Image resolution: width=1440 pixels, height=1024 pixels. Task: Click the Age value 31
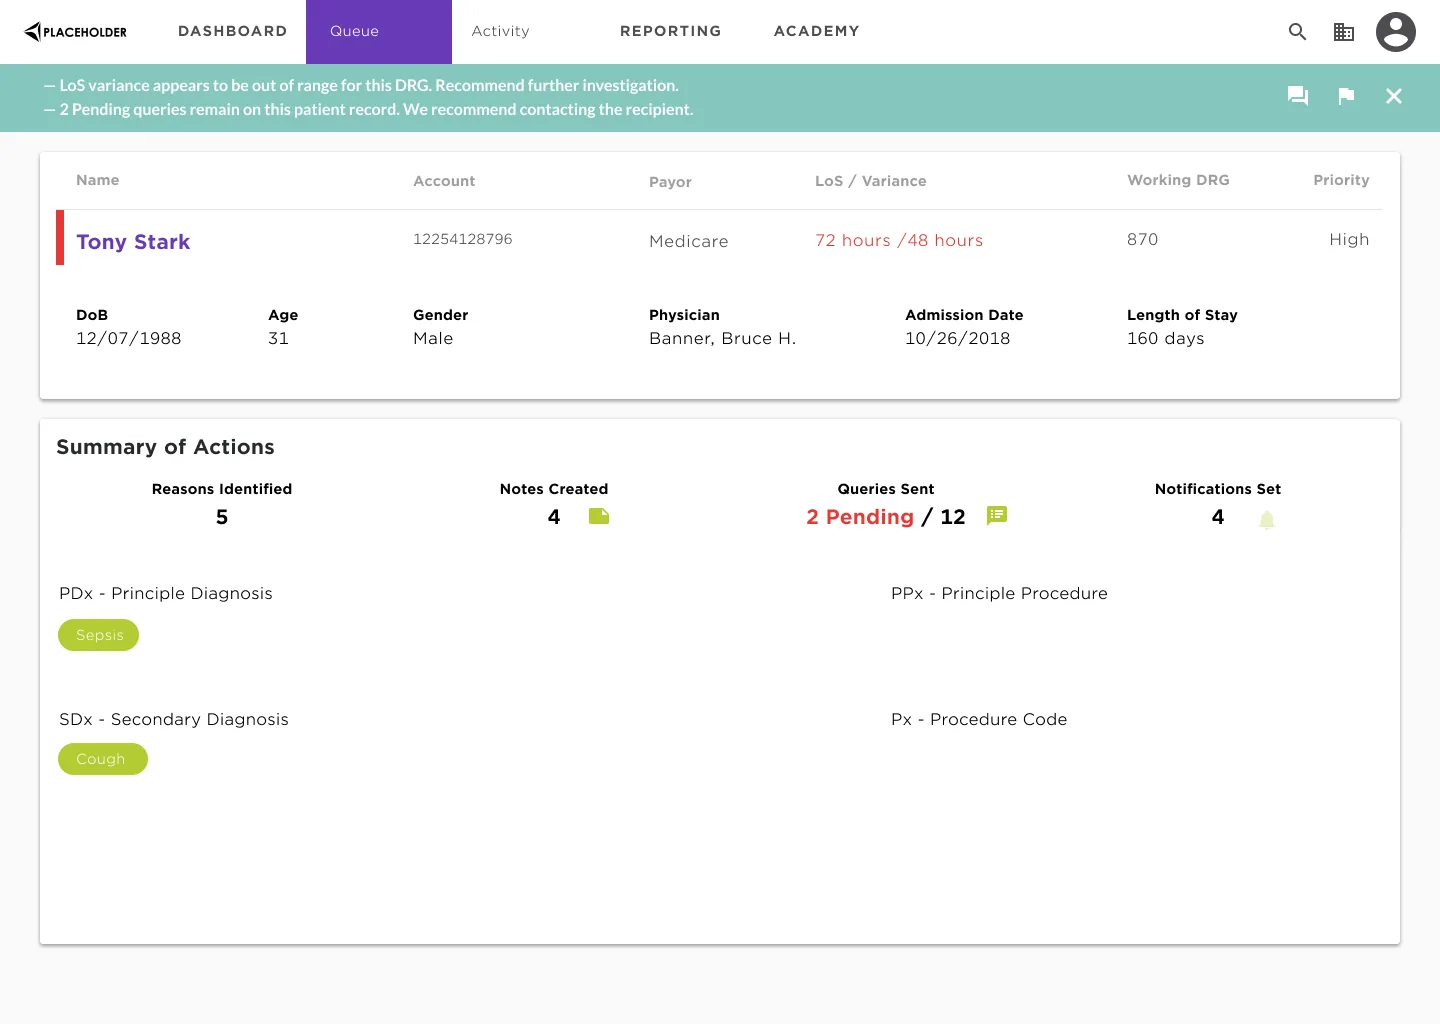(x=278, y=338)
